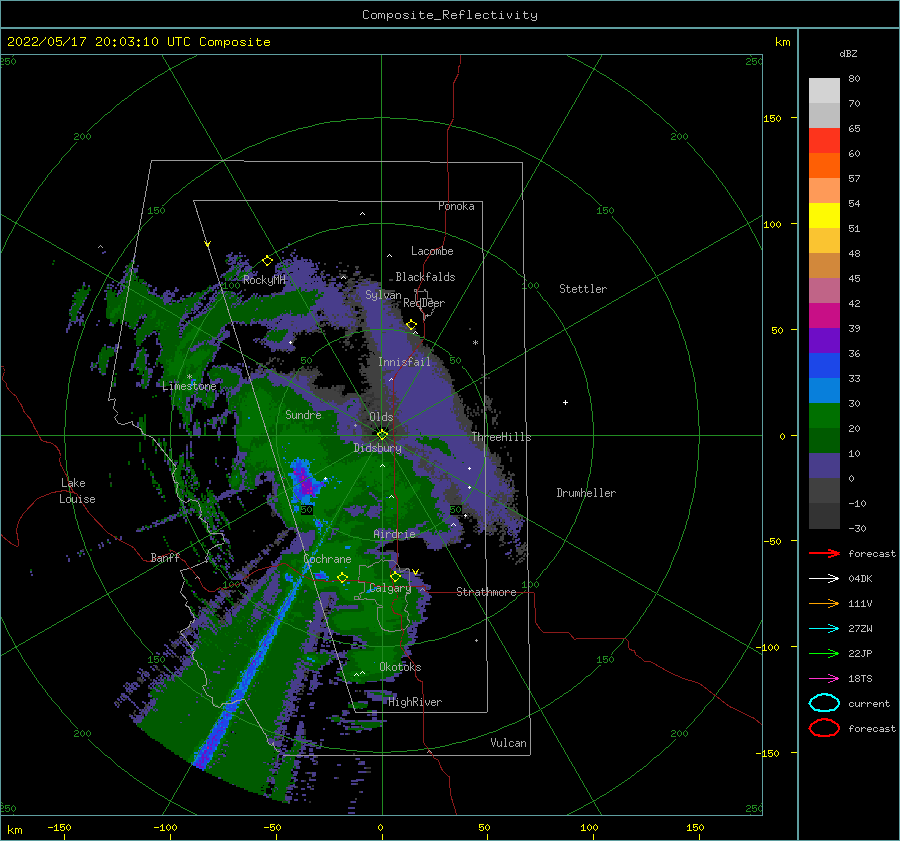Click the Blackfalds town label
Image resolution: width=900 pixels, height=841 pixels.
[425, 277]
